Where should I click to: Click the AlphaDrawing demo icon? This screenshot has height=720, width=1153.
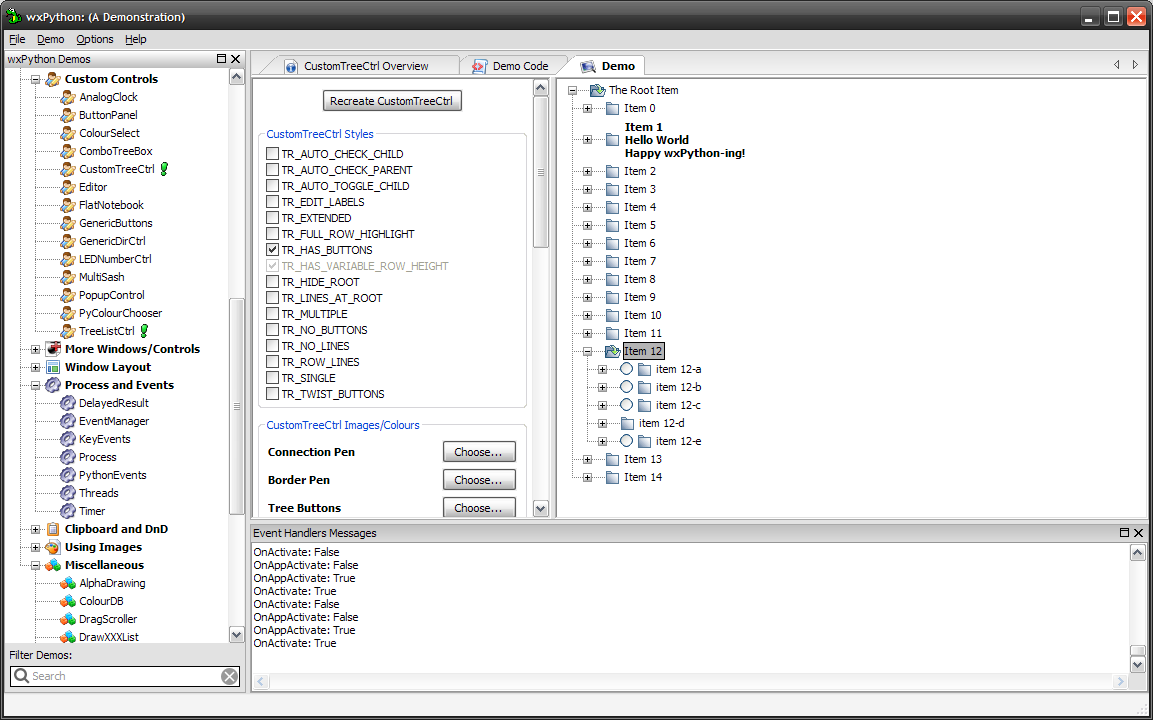pyautogui.click(x=67, y=583)
